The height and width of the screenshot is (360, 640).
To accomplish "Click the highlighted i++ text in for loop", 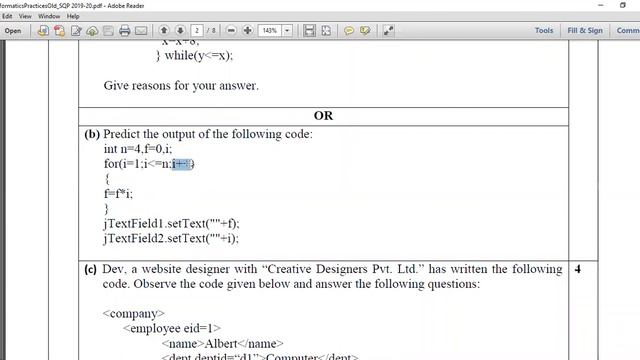I will tap(182, 164).
